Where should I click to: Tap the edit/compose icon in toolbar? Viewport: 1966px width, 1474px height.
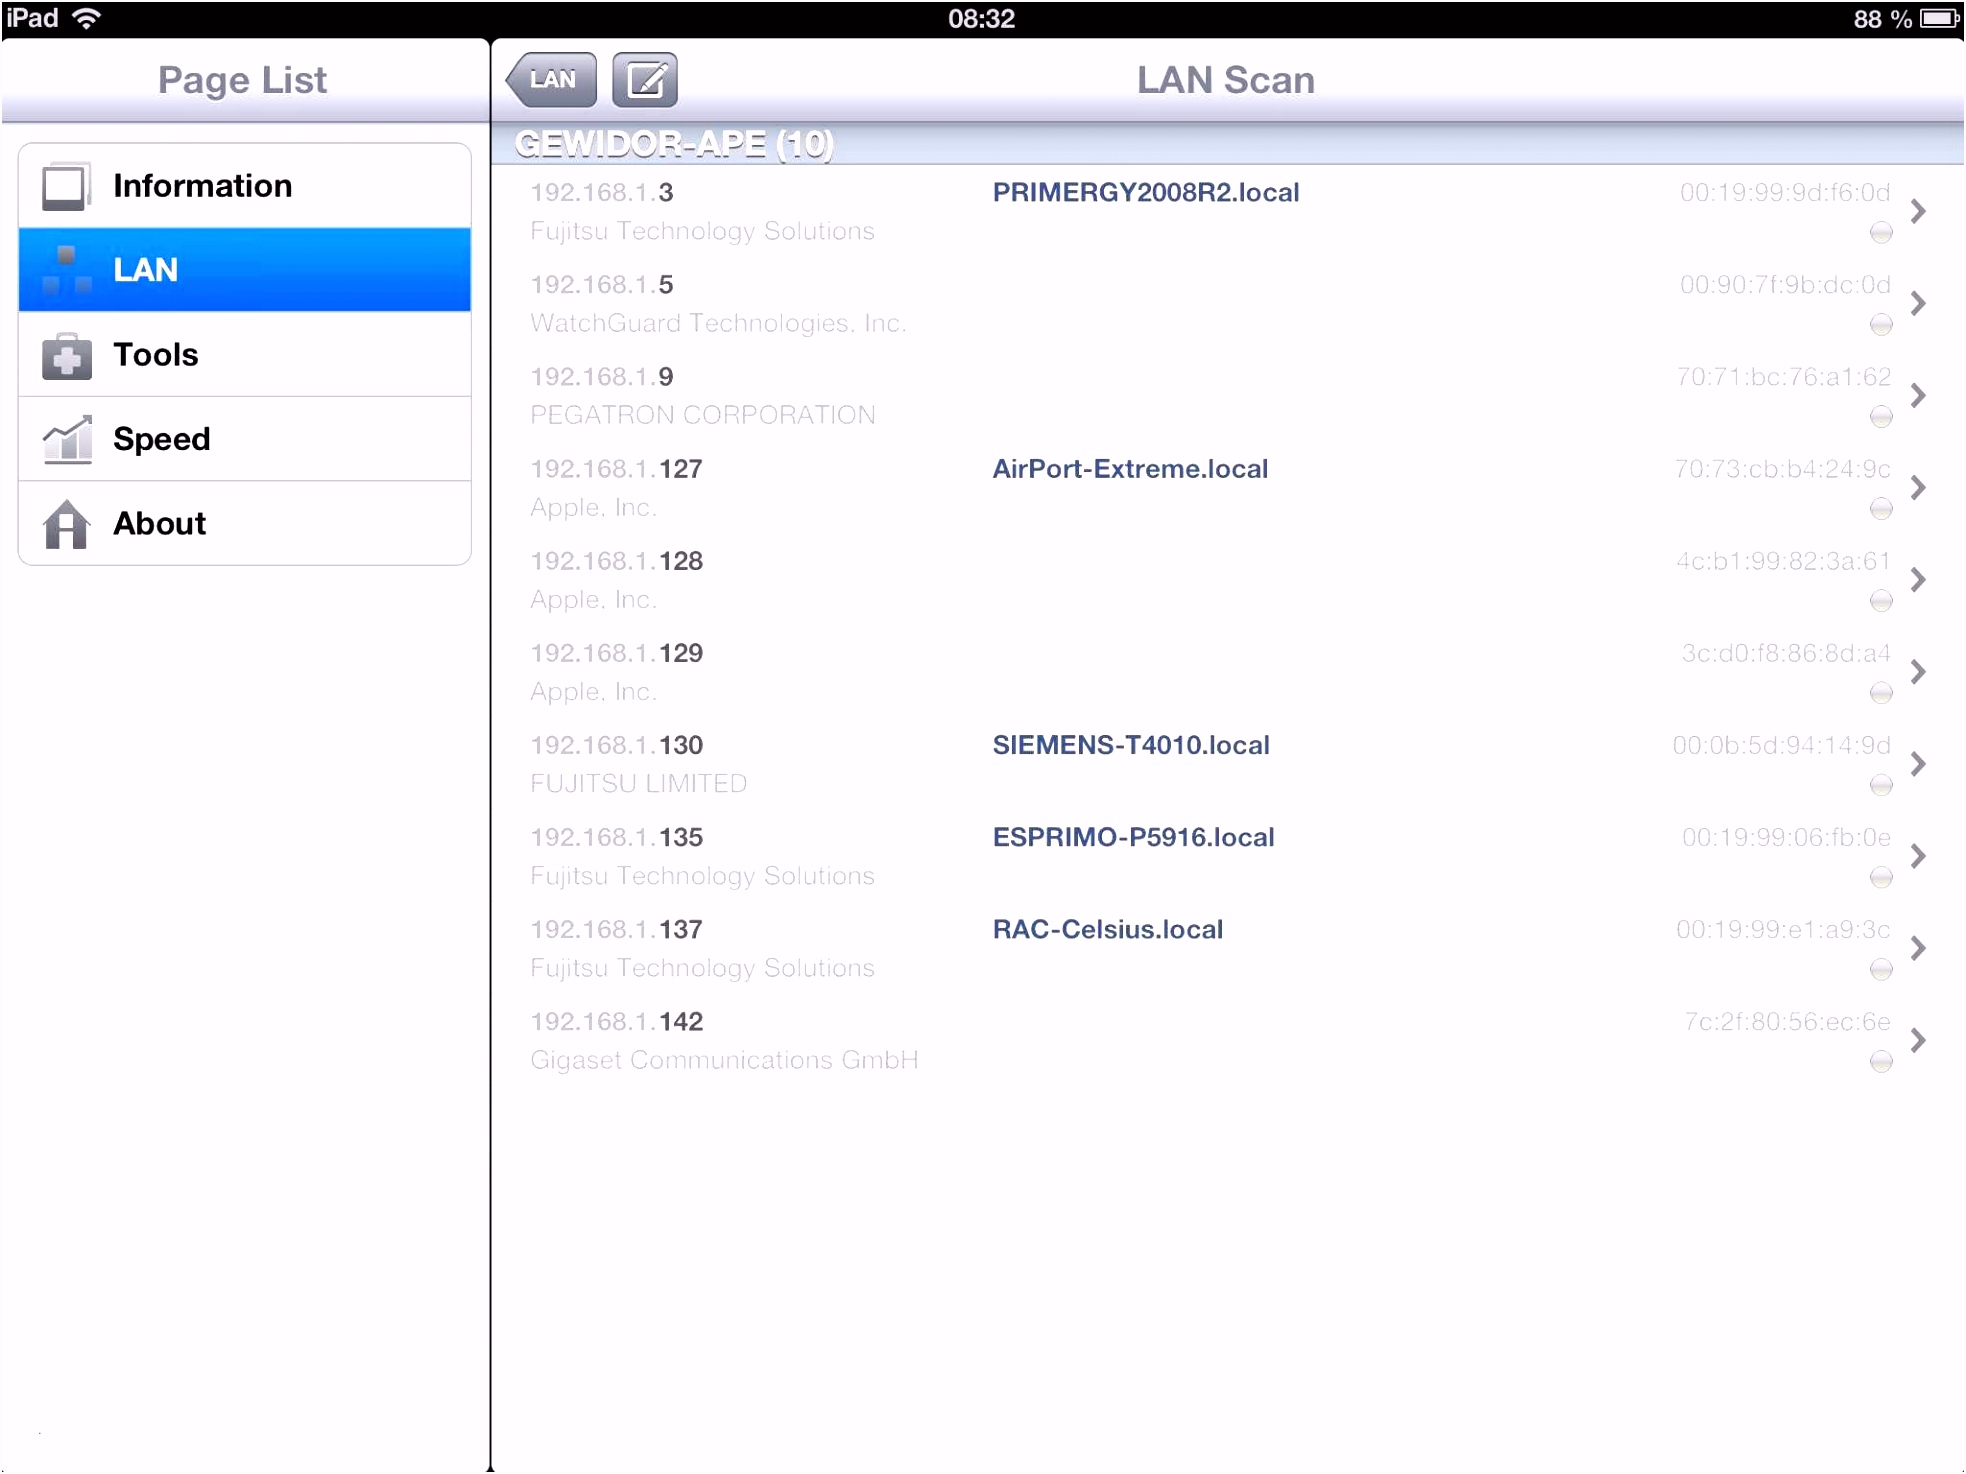(x=642, y=79)
